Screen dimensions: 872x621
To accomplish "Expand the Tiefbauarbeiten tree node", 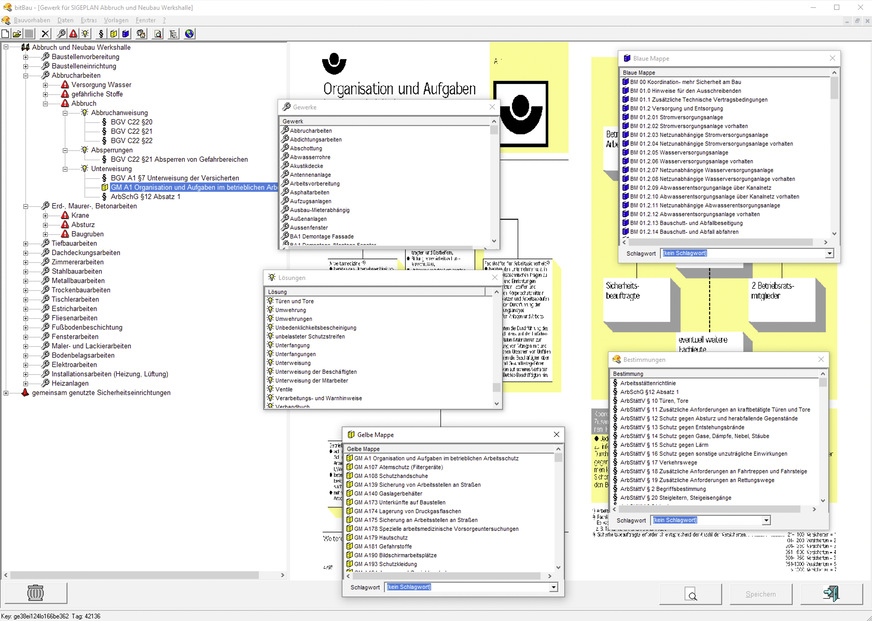I will pyautogui.click(x=26, y=243).
